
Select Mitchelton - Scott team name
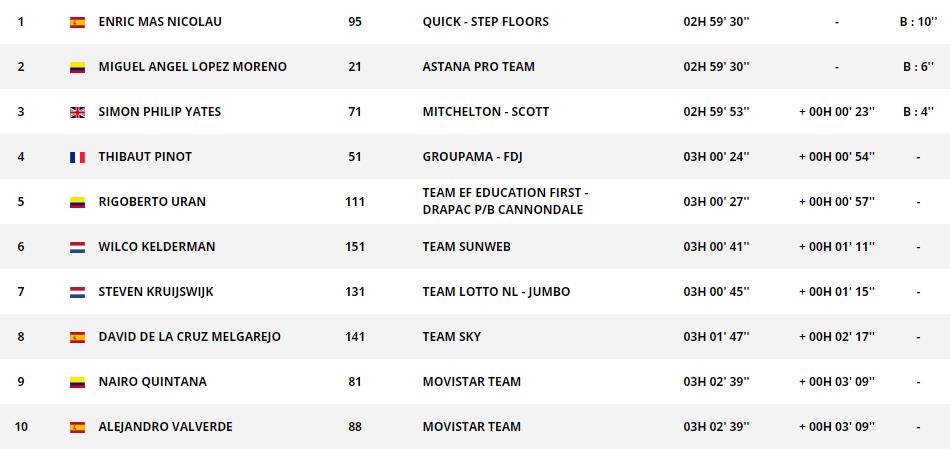[485, 112]
